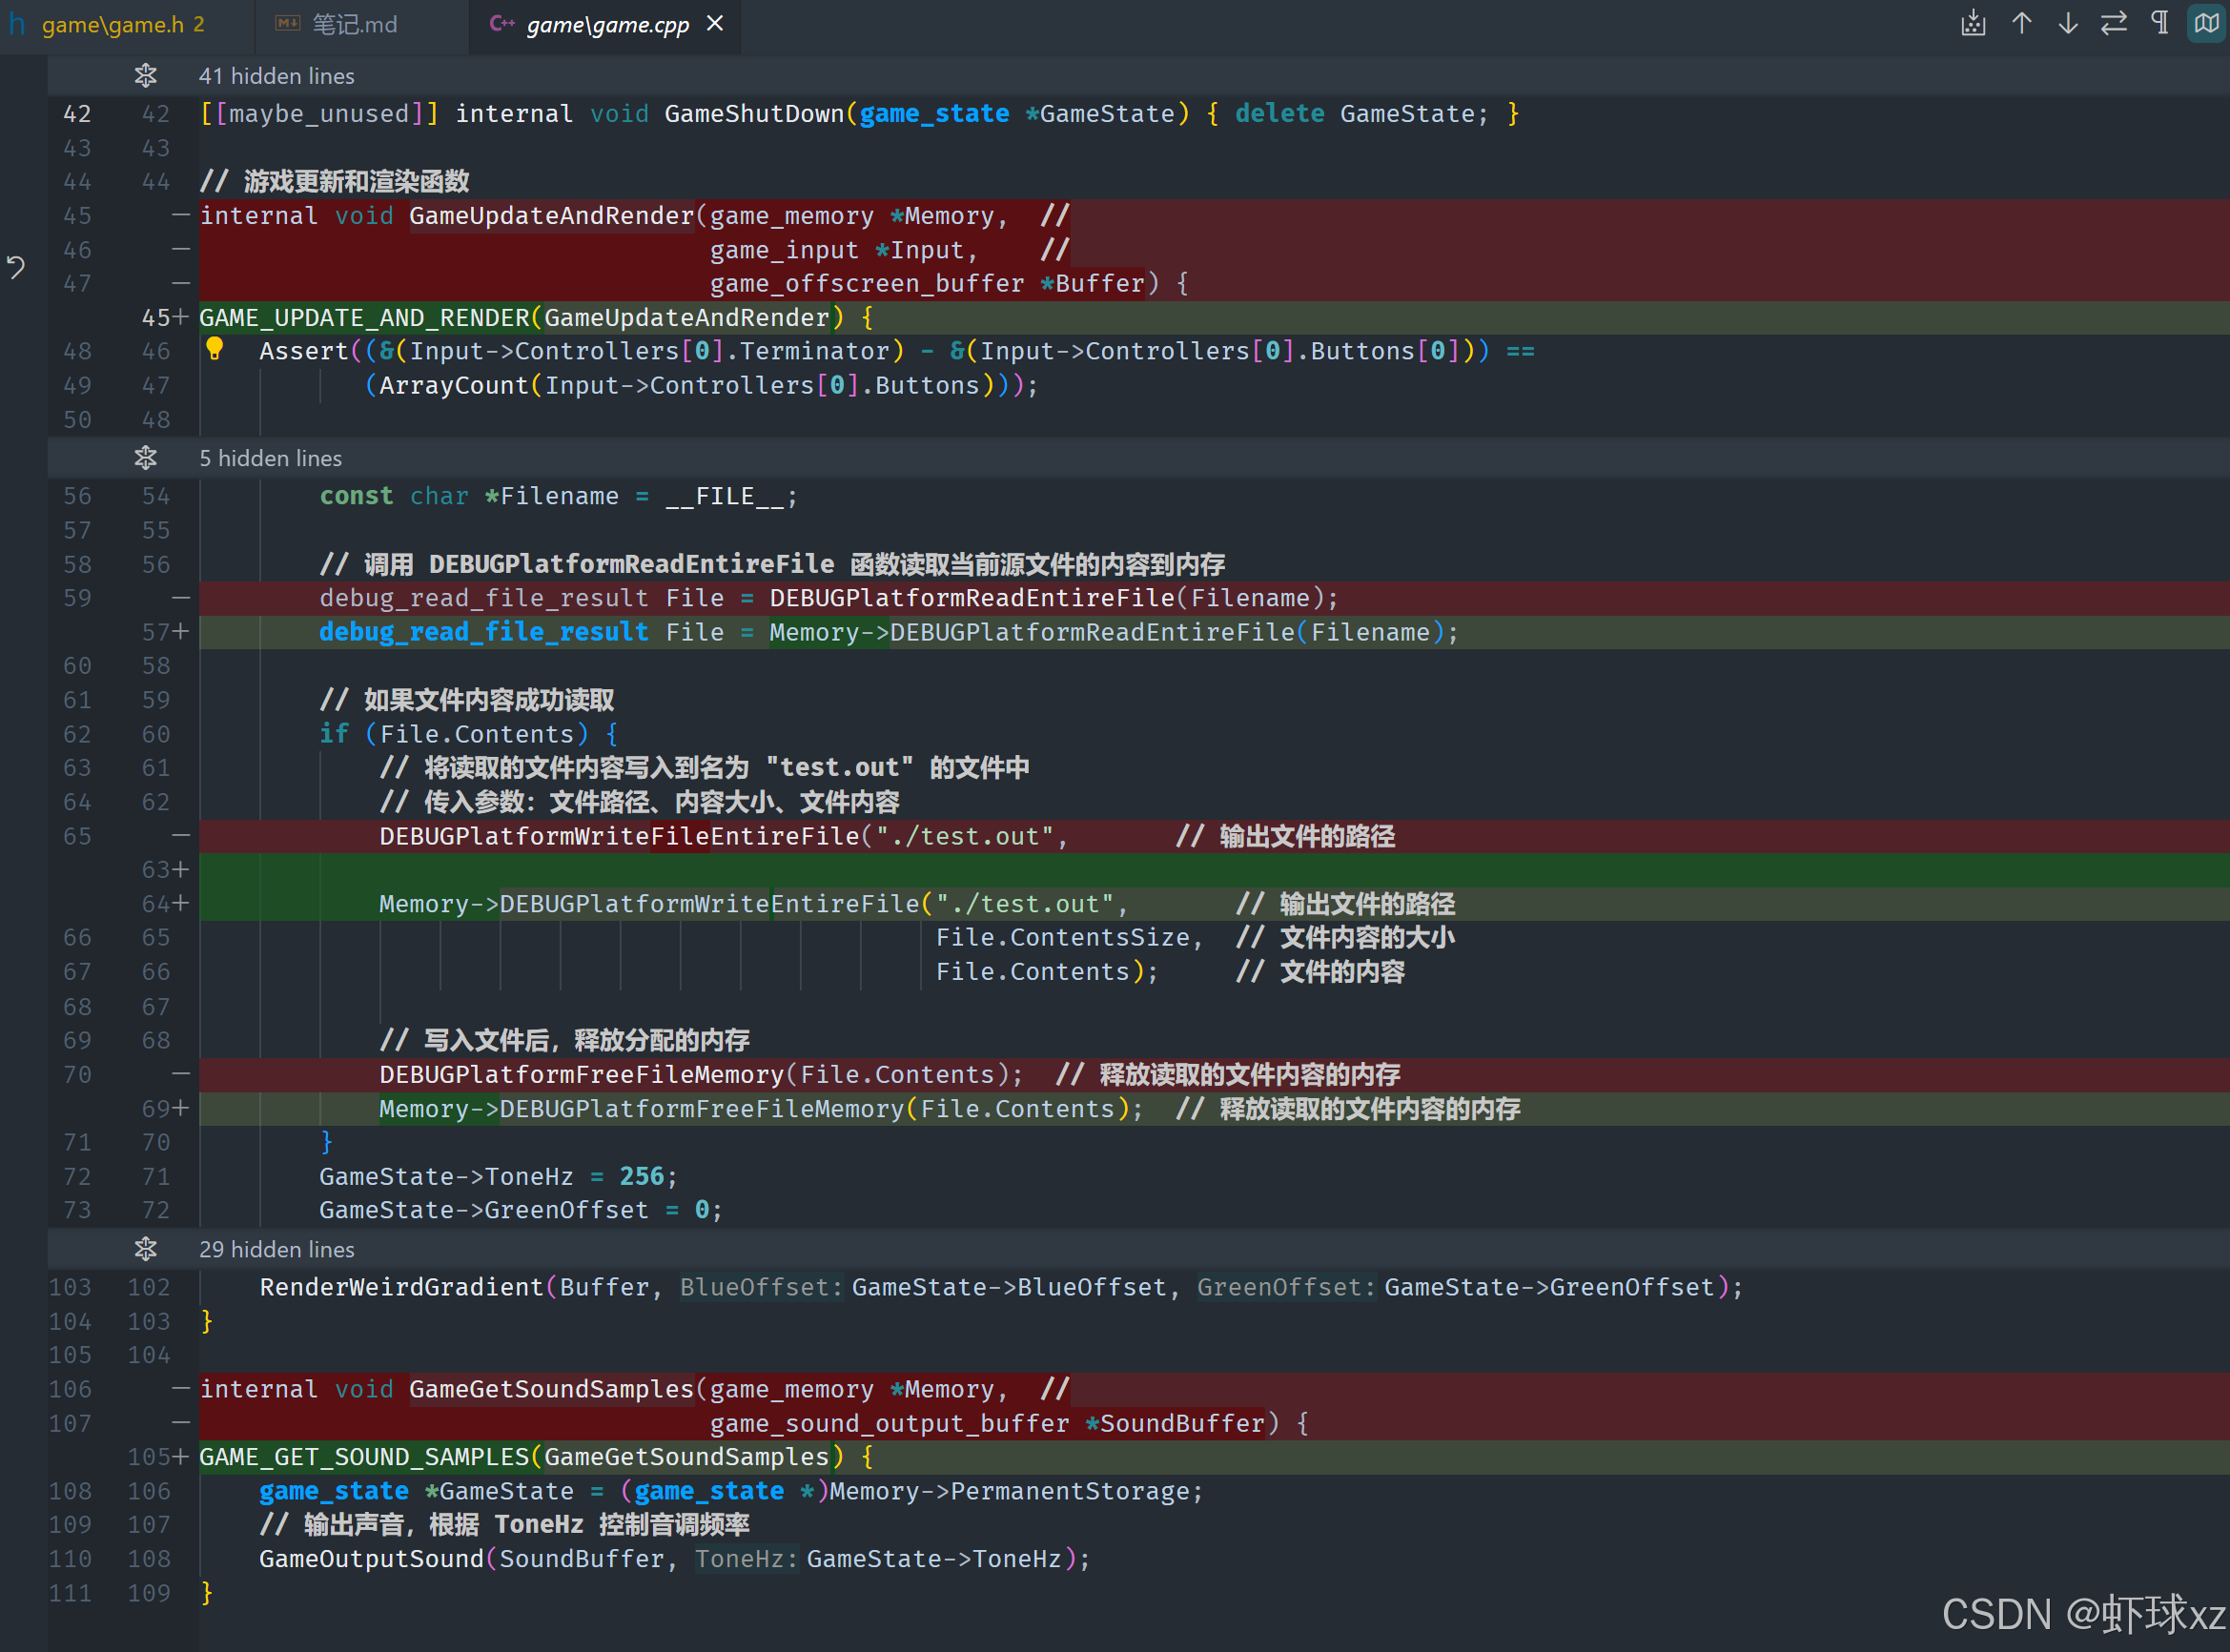
Task: Expand the 5 hidden lines region
Action: point(270,458)
